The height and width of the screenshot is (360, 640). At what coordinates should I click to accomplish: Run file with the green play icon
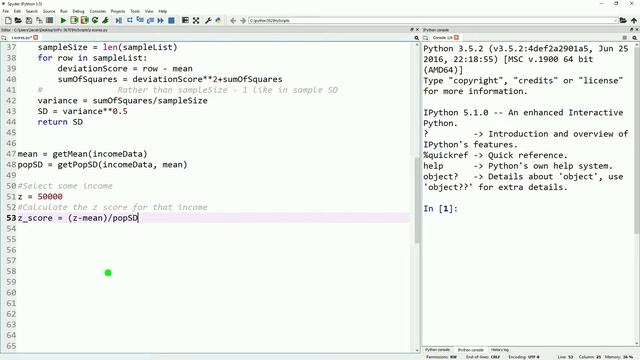[63, 20]
